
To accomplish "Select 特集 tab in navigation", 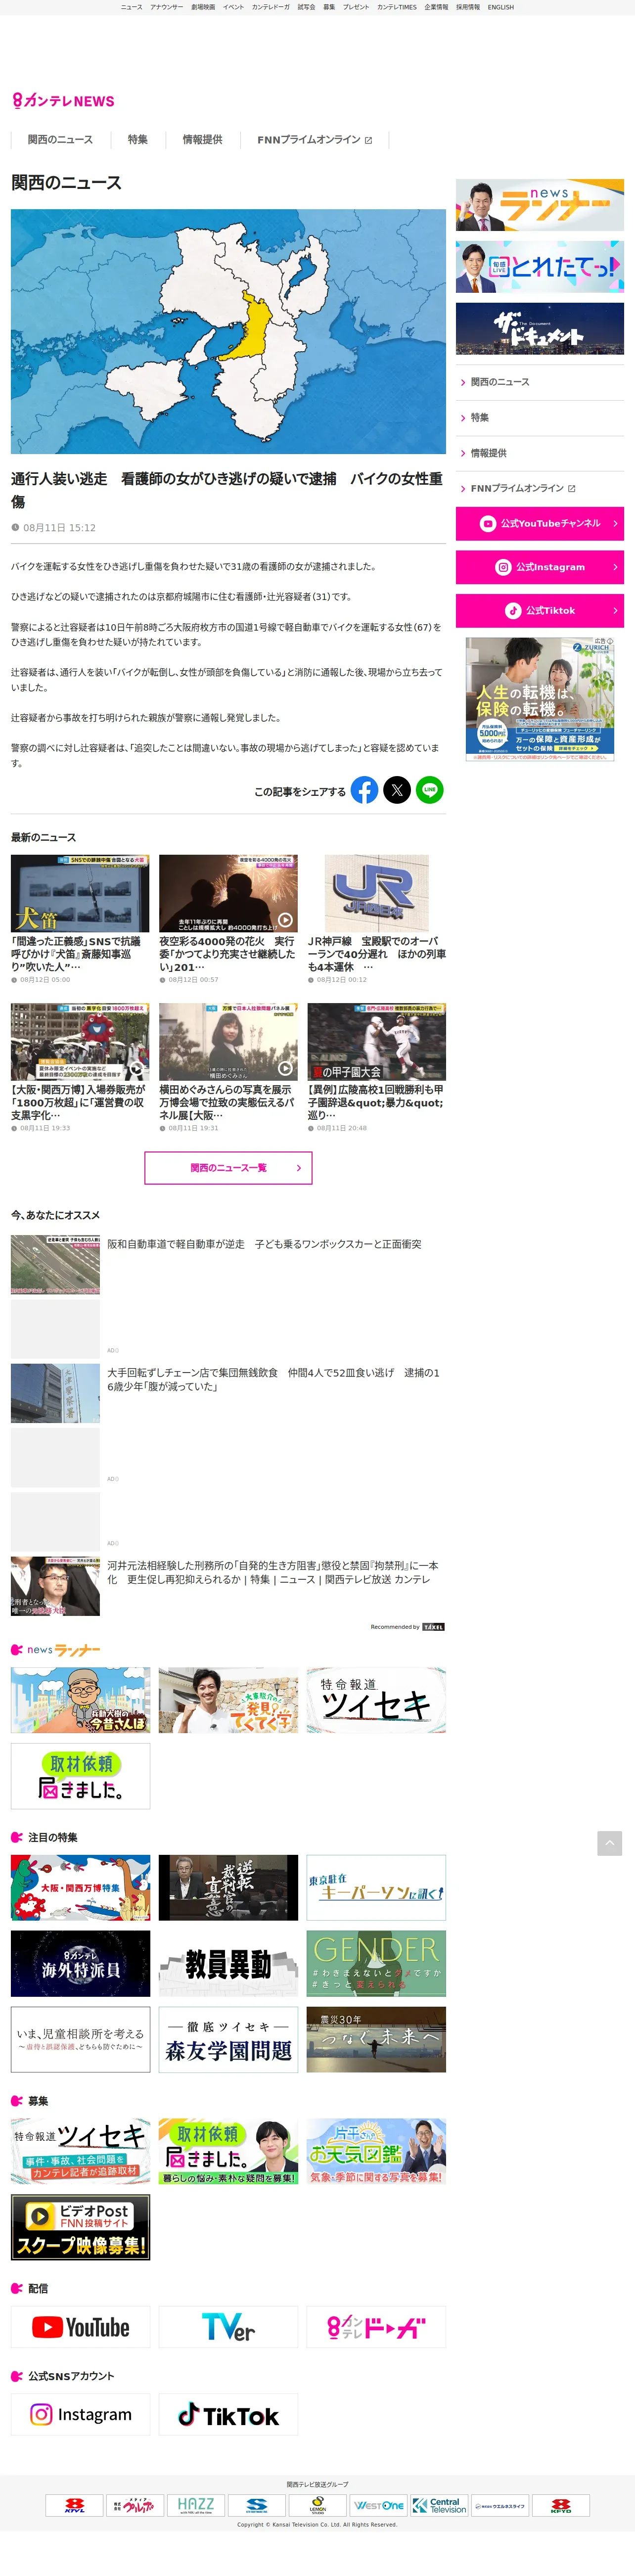I will click(x=138, y=140).
